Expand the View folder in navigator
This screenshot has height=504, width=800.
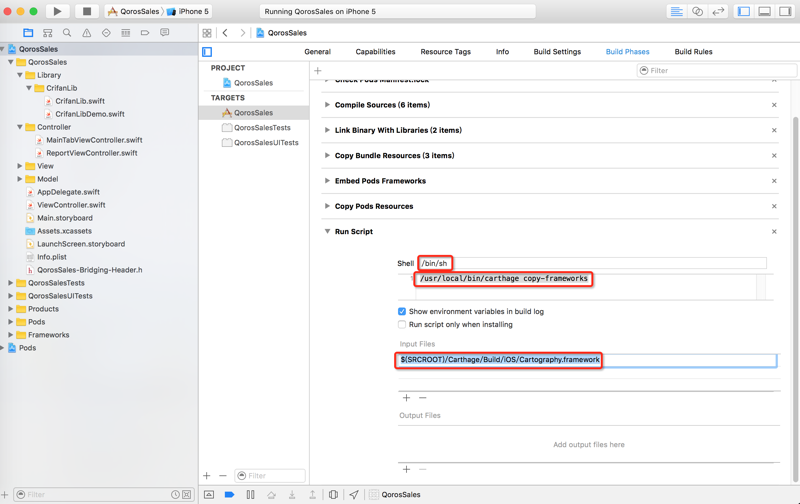pos(19,166)
